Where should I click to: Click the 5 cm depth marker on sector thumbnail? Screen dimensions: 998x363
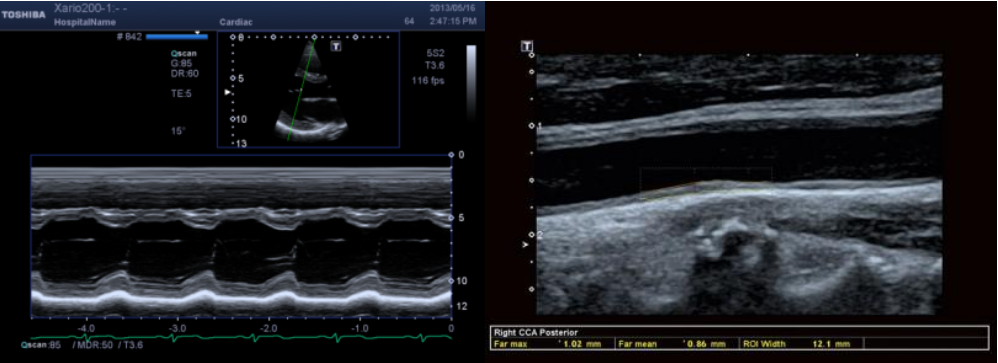241,78
